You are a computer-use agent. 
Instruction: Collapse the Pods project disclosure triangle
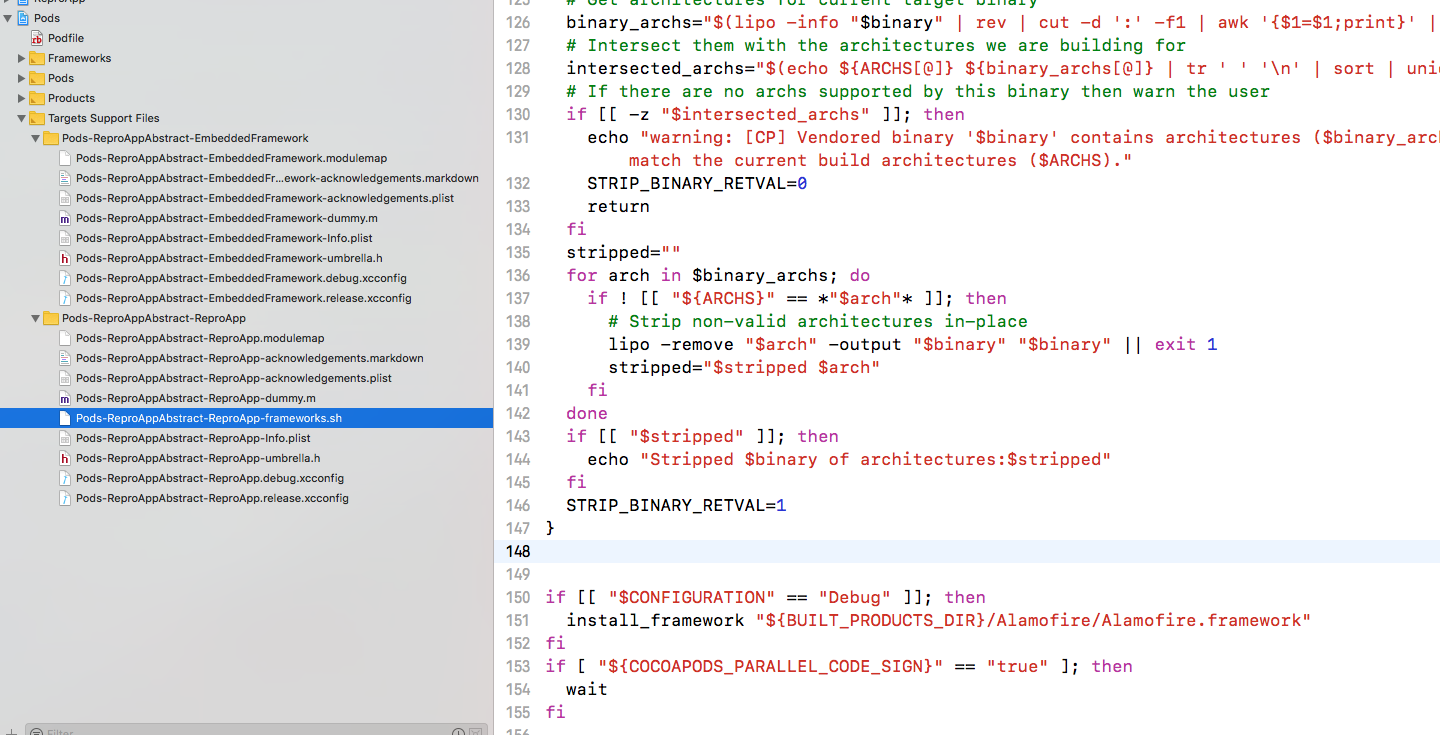8,18
